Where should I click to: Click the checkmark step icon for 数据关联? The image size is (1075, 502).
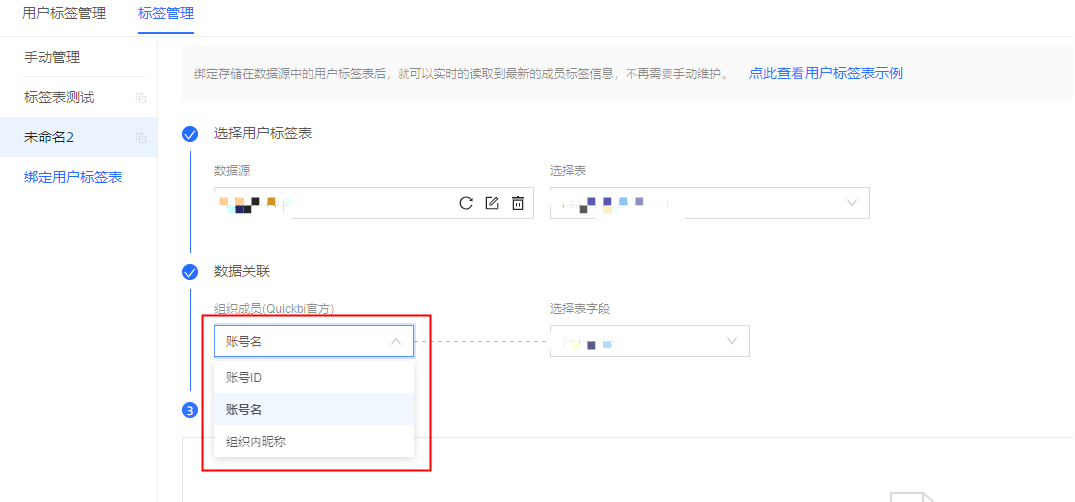pos(190,272)
